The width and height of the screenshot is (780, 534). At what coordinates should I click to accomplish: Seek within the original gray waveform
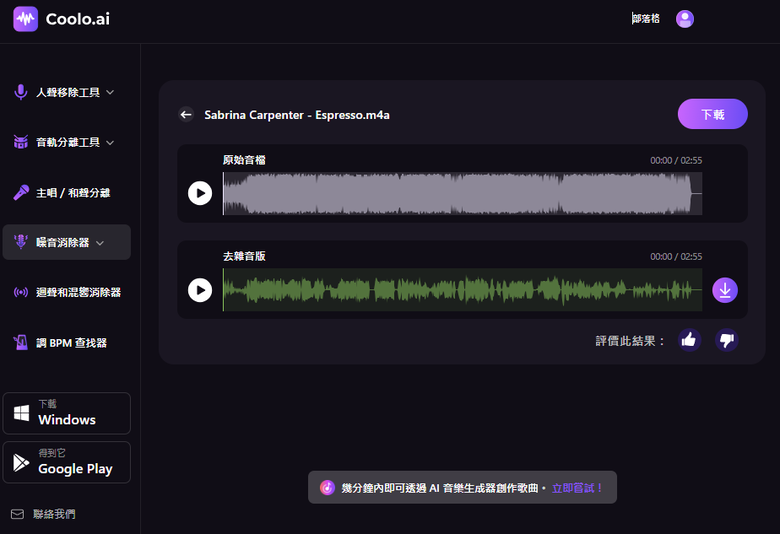tap(462, 193)
